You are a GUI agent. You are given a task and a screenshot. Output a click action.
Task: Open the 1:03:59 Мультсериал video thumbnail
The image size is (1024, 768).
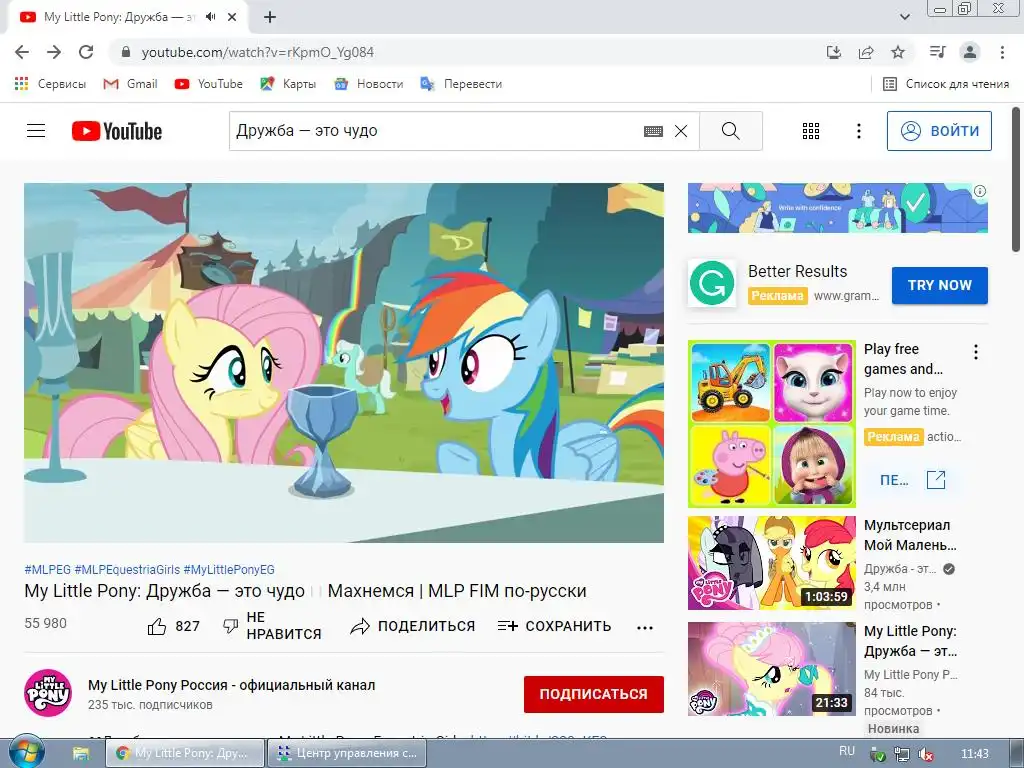pyautogui.click(x=771, y=563)
